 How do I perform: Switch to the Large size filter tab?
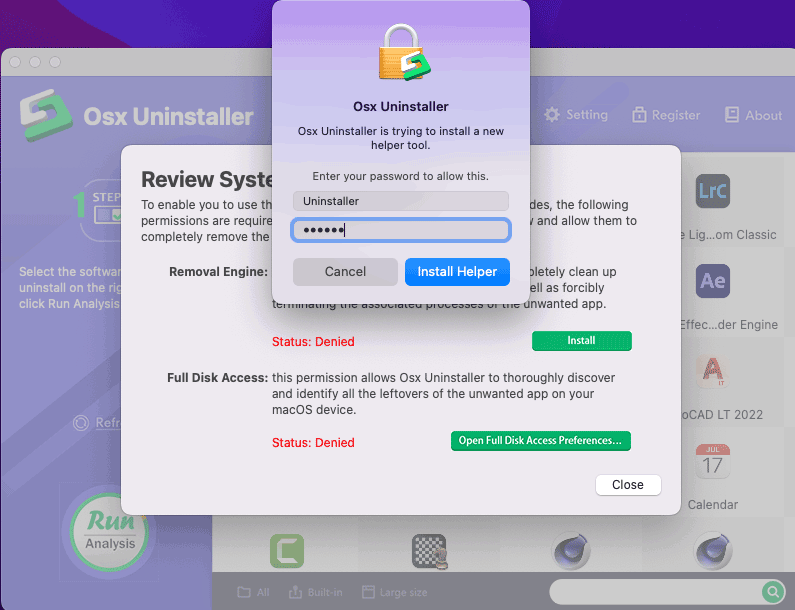394,592
